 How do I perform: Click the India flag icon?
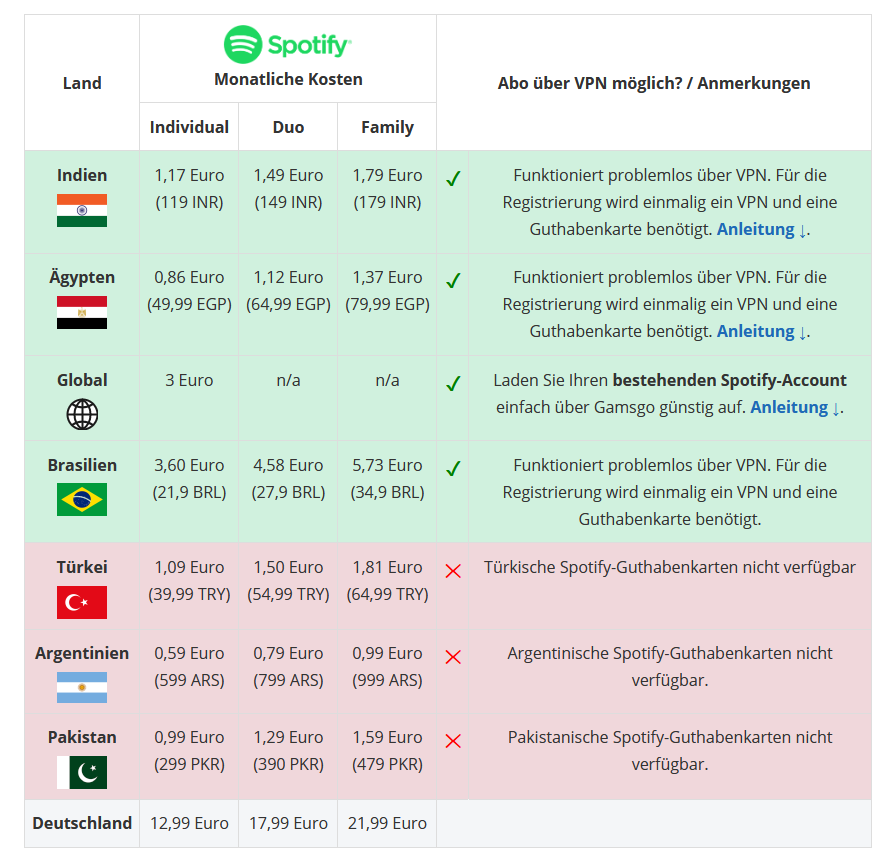tap(82, 210)
